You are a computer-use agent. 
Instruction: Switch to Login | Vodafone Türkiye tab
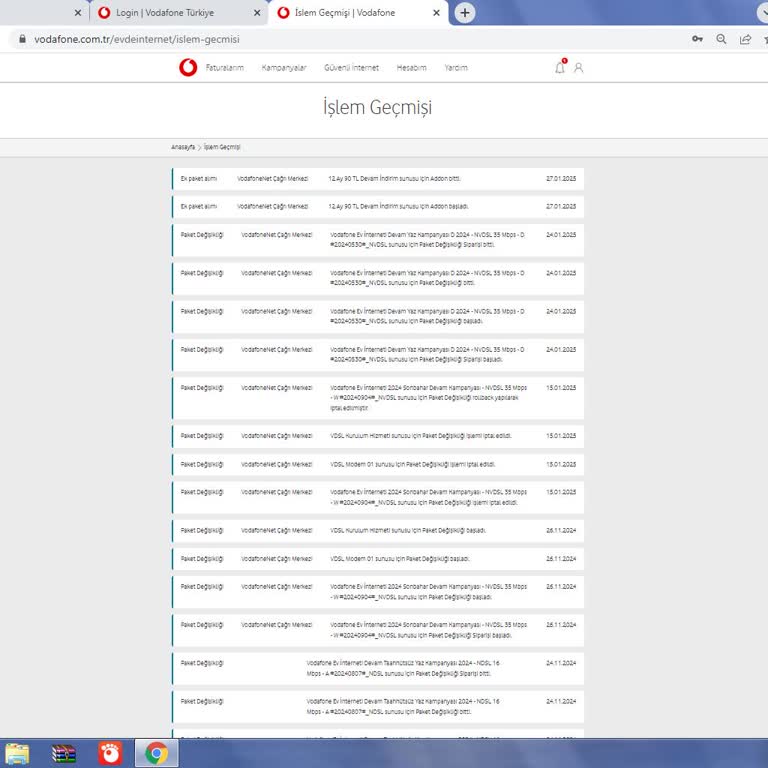179,13
